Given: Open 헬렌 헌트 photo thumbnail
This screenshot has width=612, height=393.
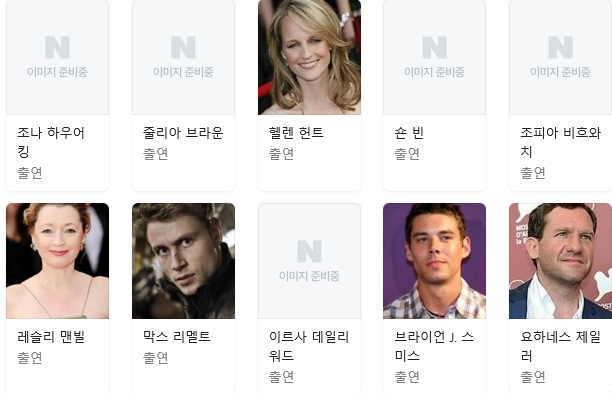Looking at the screenshot, I should [x=310, y=57].
